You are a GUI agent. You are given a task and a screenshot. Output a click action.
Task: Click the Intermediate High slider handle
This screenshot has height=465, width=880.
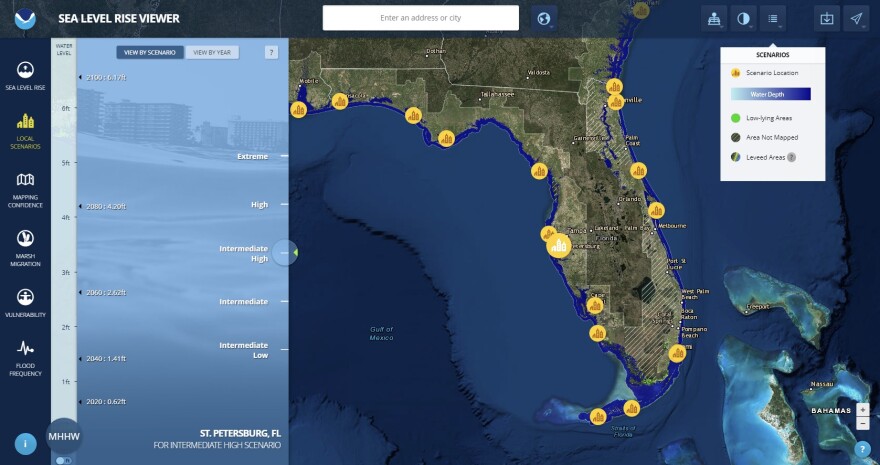click(285, 253)
